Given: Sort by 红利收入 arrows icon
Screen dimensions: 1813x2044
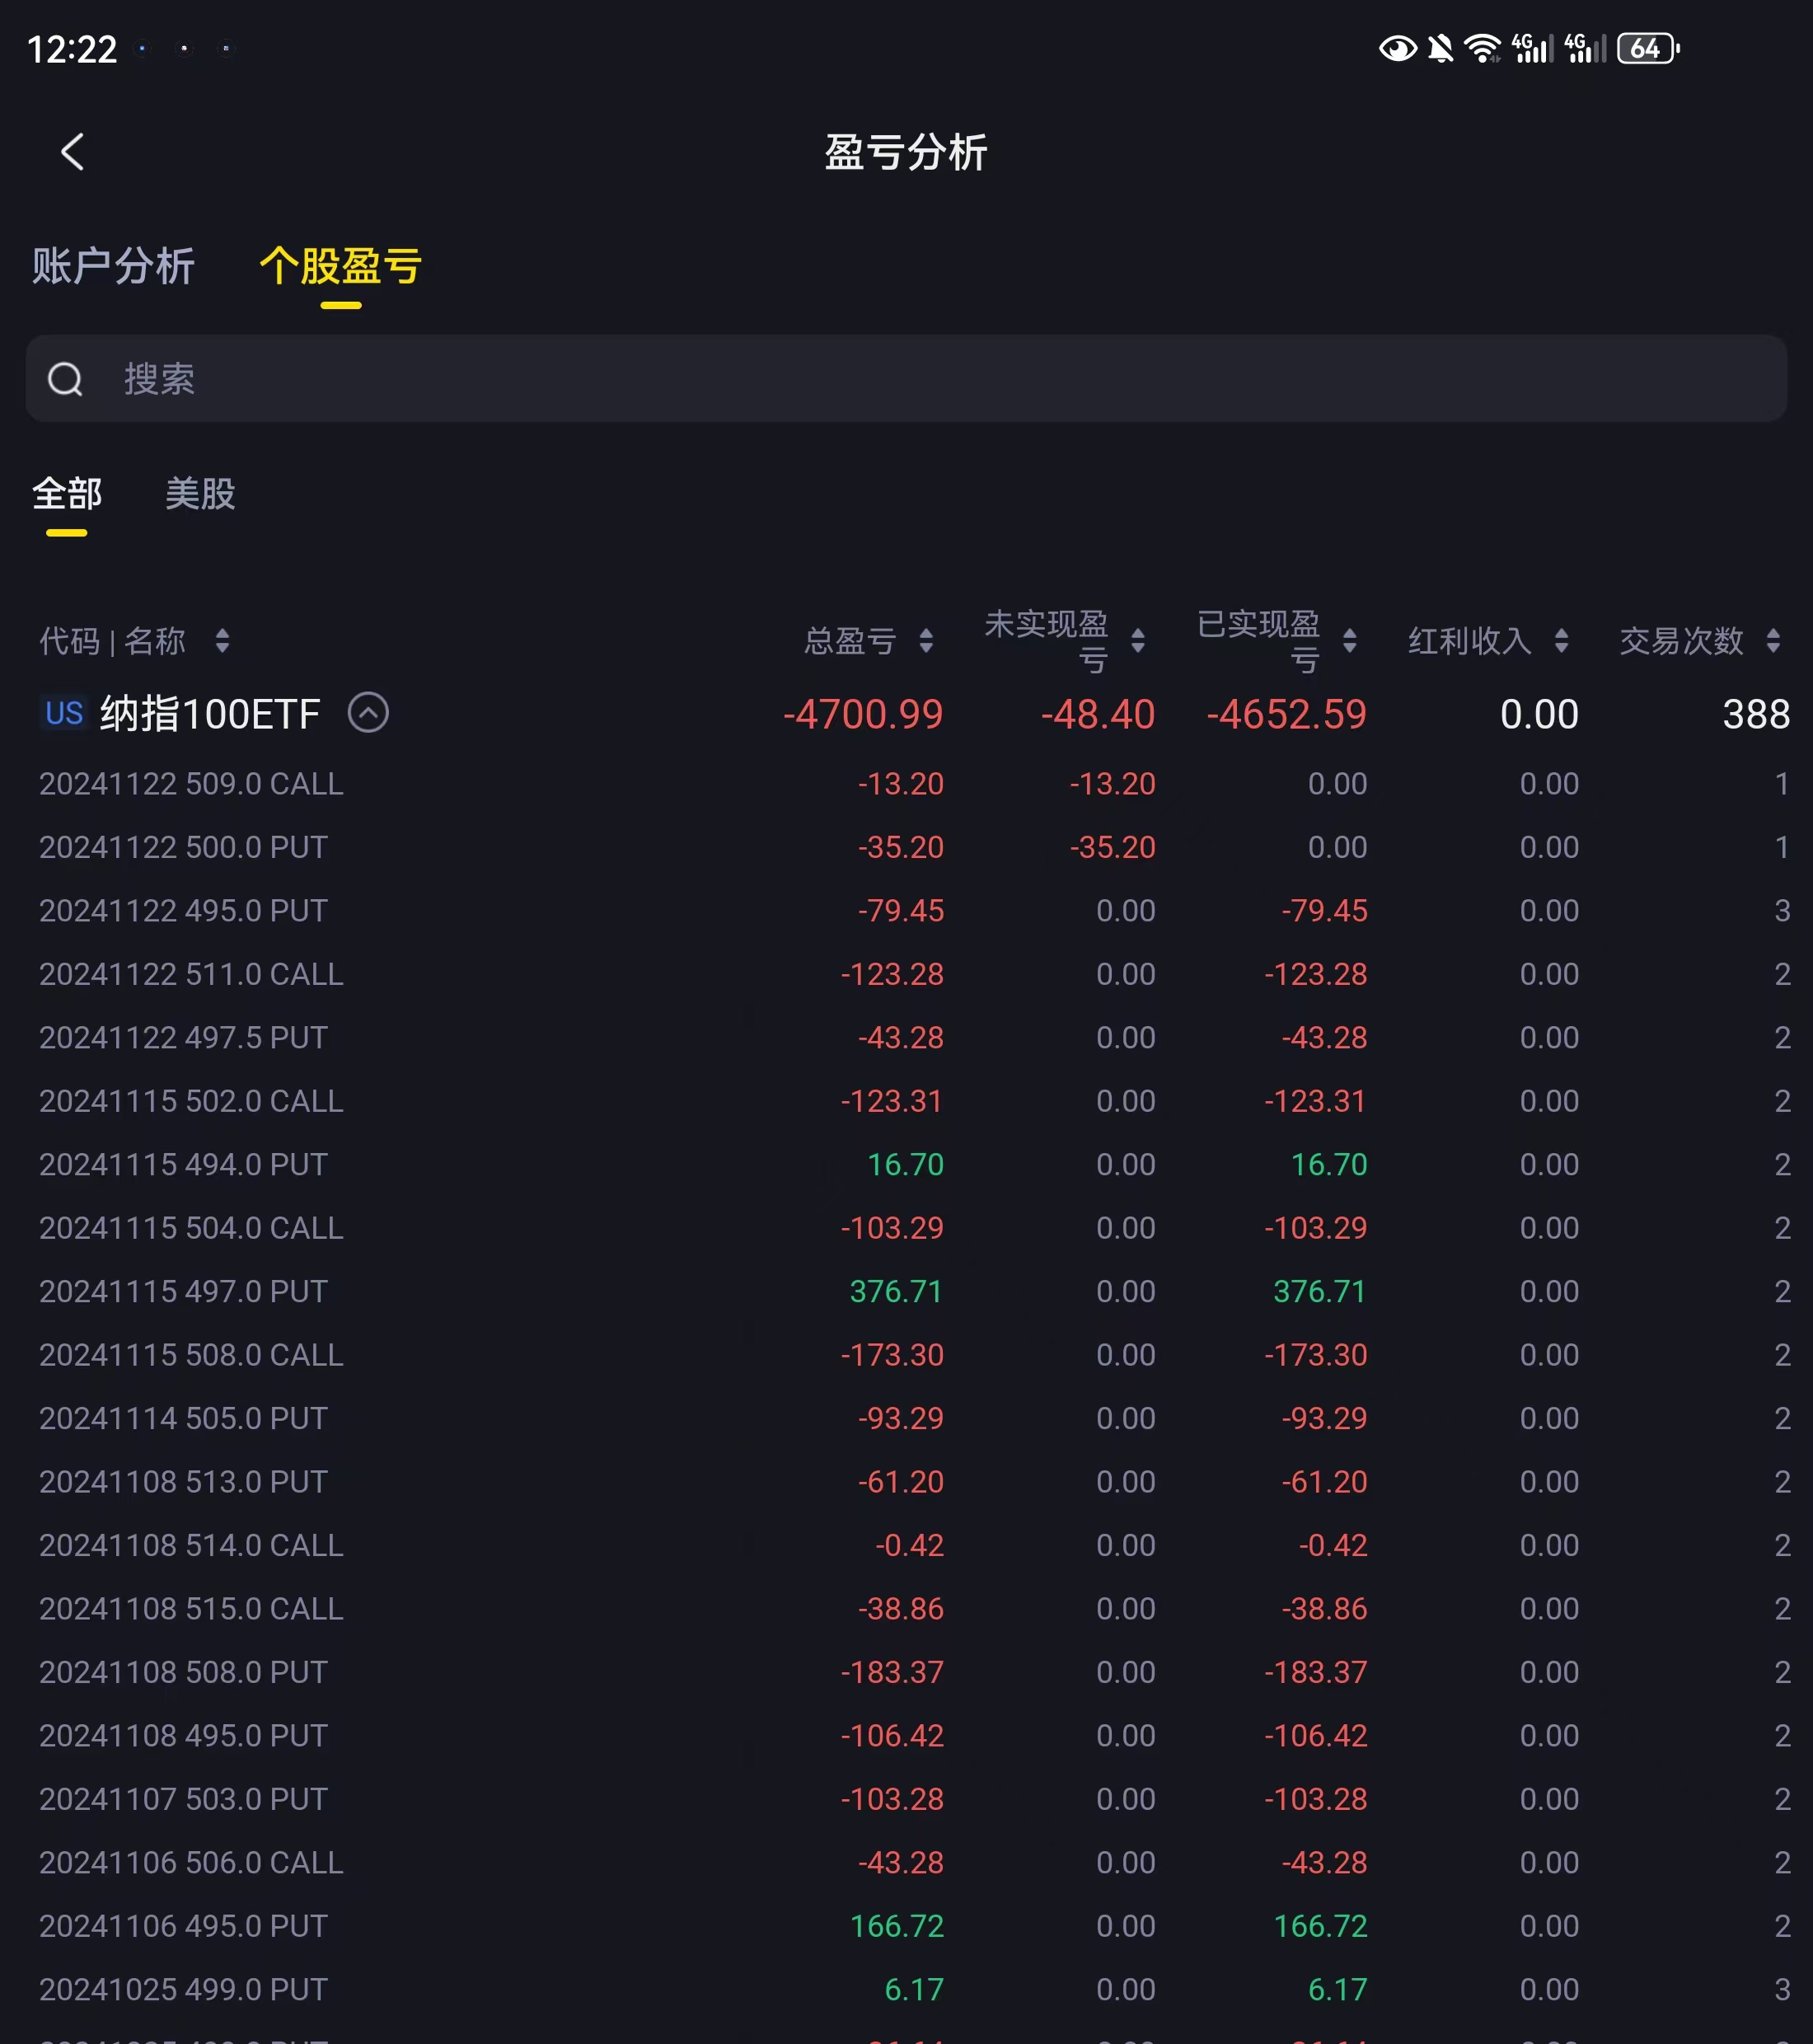Looking at the screenshot, I should coord(1562,641).
